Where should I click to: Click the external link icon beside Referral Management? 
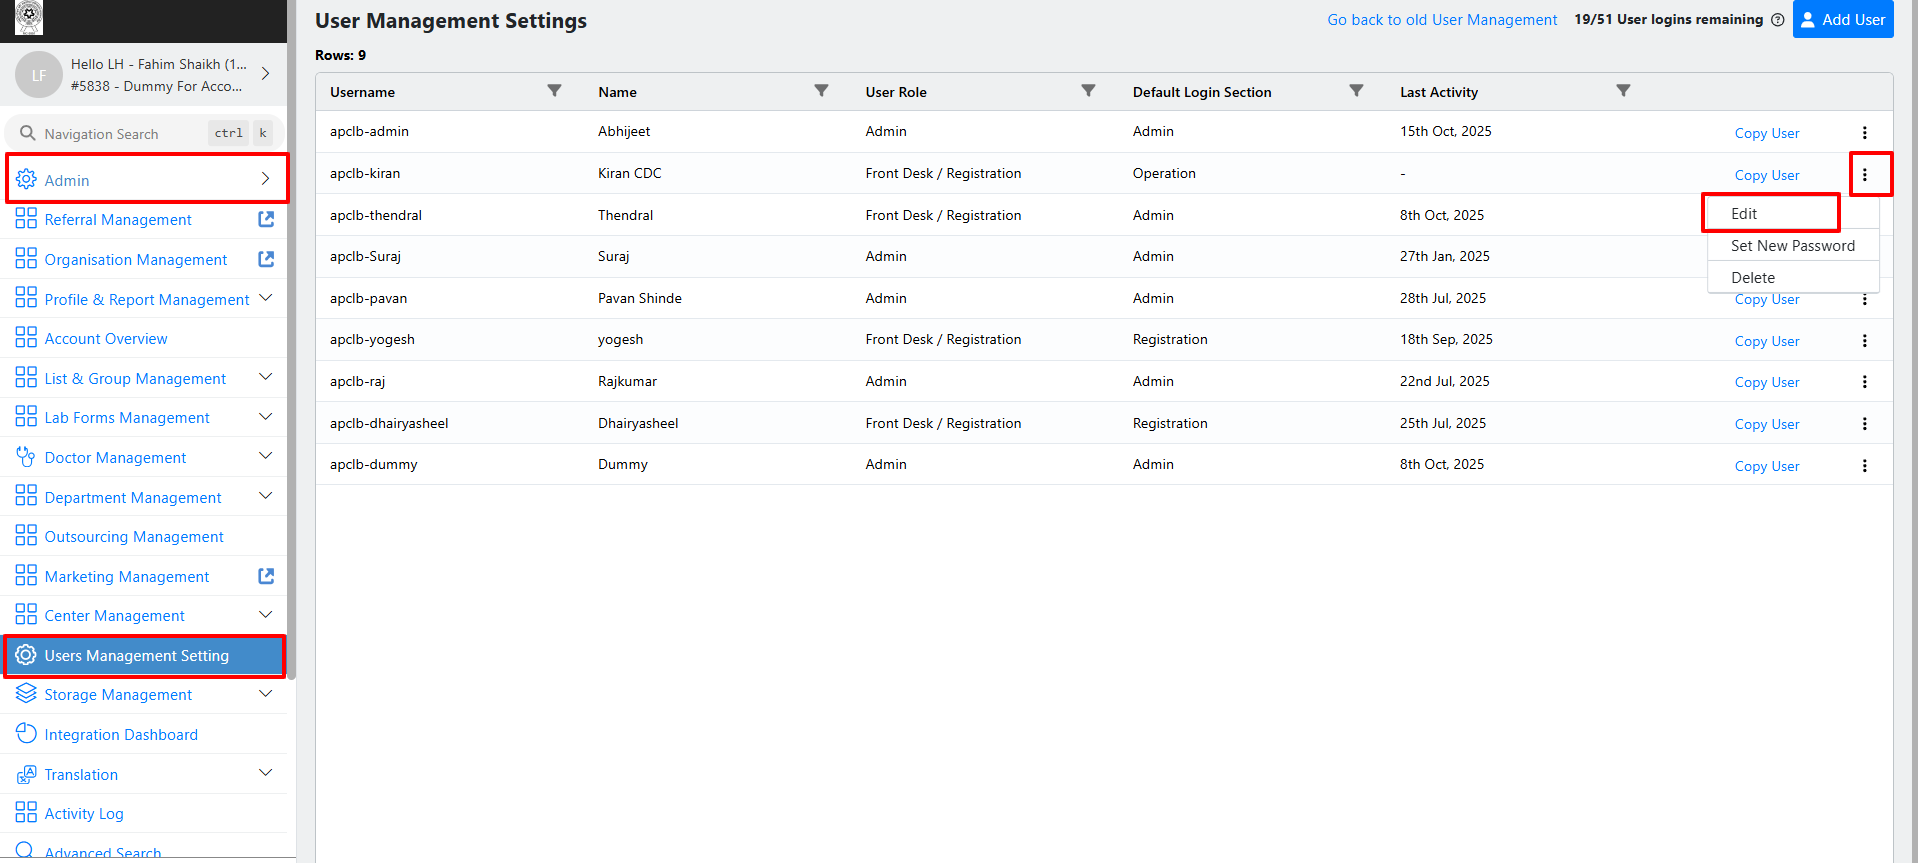tap(266, 219)
